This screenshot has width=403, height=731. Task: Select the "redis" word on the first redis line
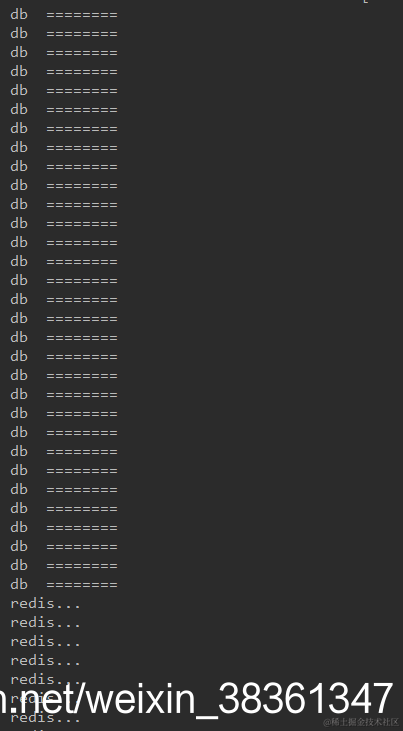32,604
